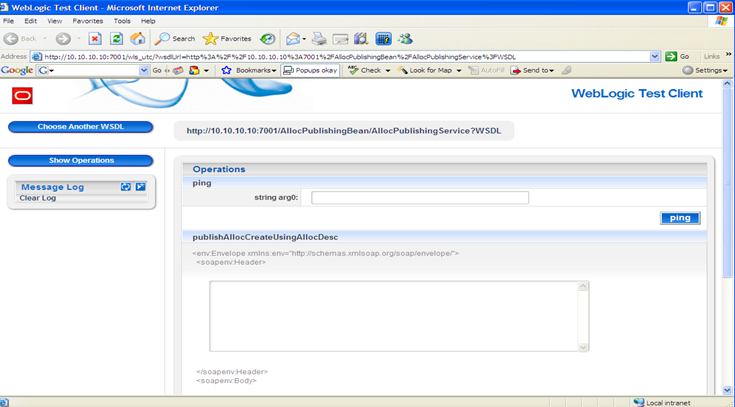The height and width of the screenshot is (407, 735).
Task: Click the Forward arrow icon
Action: pos(63,39)
